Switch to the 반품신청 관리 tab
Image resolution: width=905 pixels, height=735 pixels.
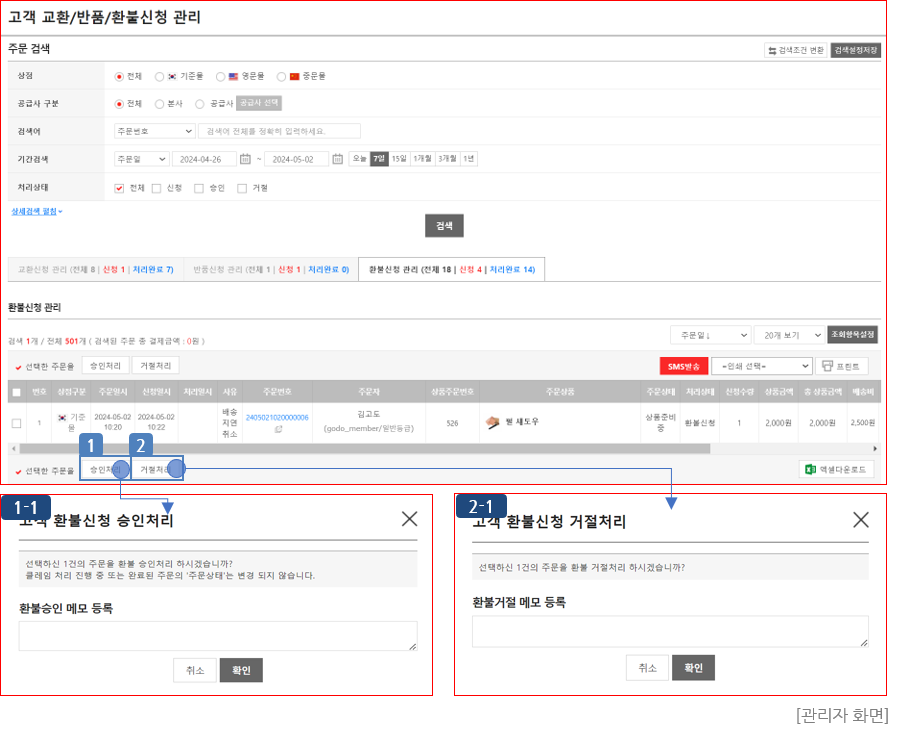click(x=271, y=270)
